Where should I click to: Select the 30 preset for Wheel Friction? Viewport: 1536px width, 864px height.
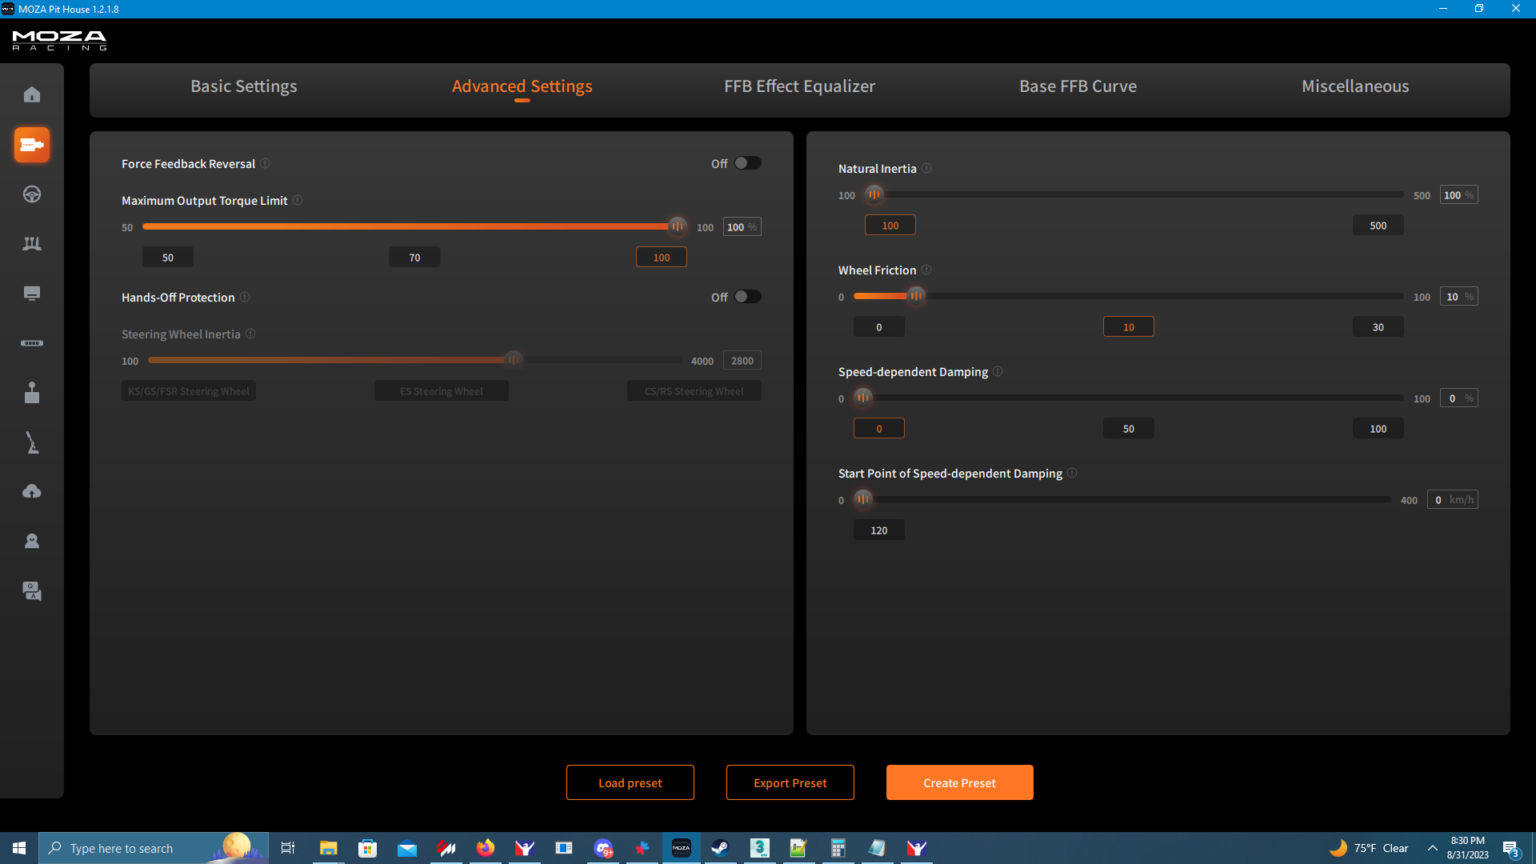(1378, 327)
